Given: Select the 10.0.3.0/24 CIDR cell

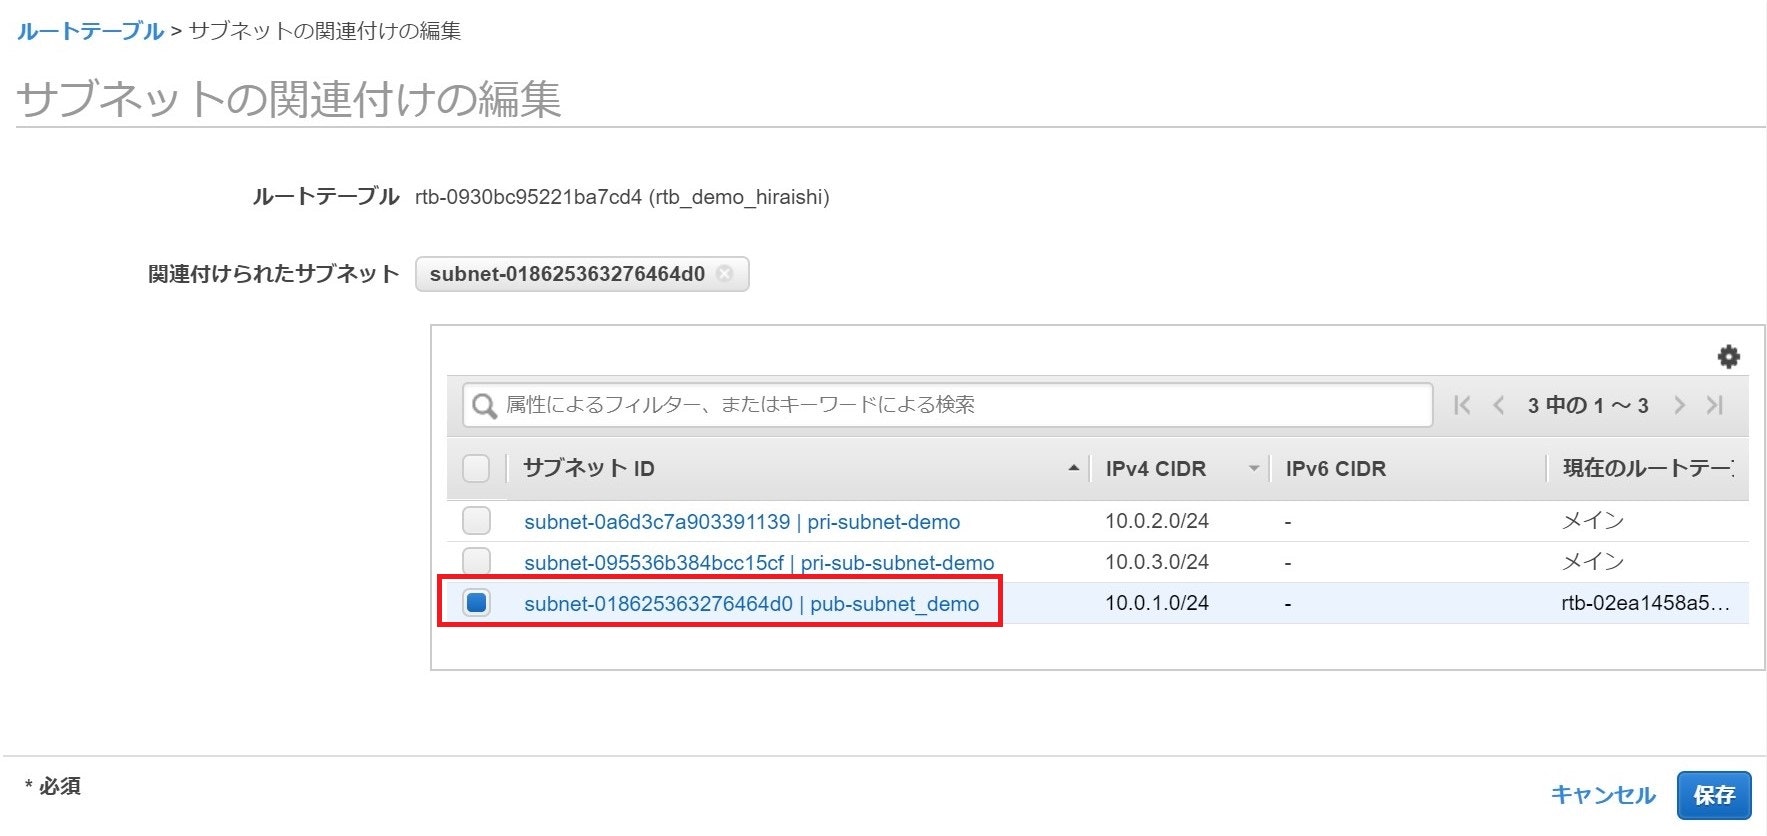Looking at the screenshot, I should click(x=1157, y=562).
